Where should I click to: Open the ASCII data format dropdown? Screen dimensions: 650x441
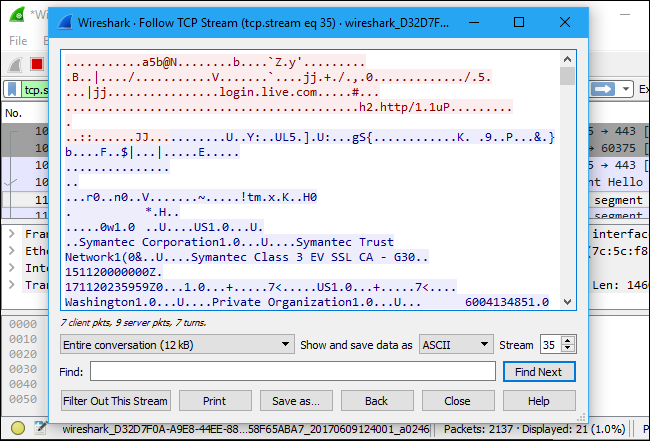pos(456,344)
